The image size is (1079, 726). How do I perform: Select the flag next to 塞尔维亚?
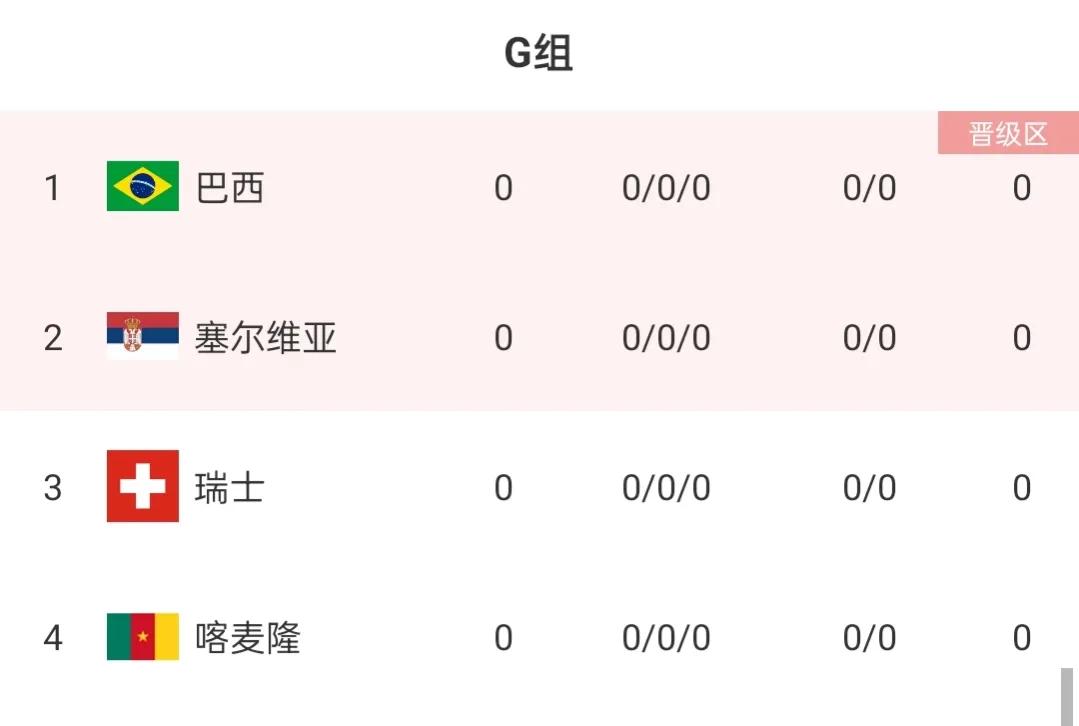140,337
